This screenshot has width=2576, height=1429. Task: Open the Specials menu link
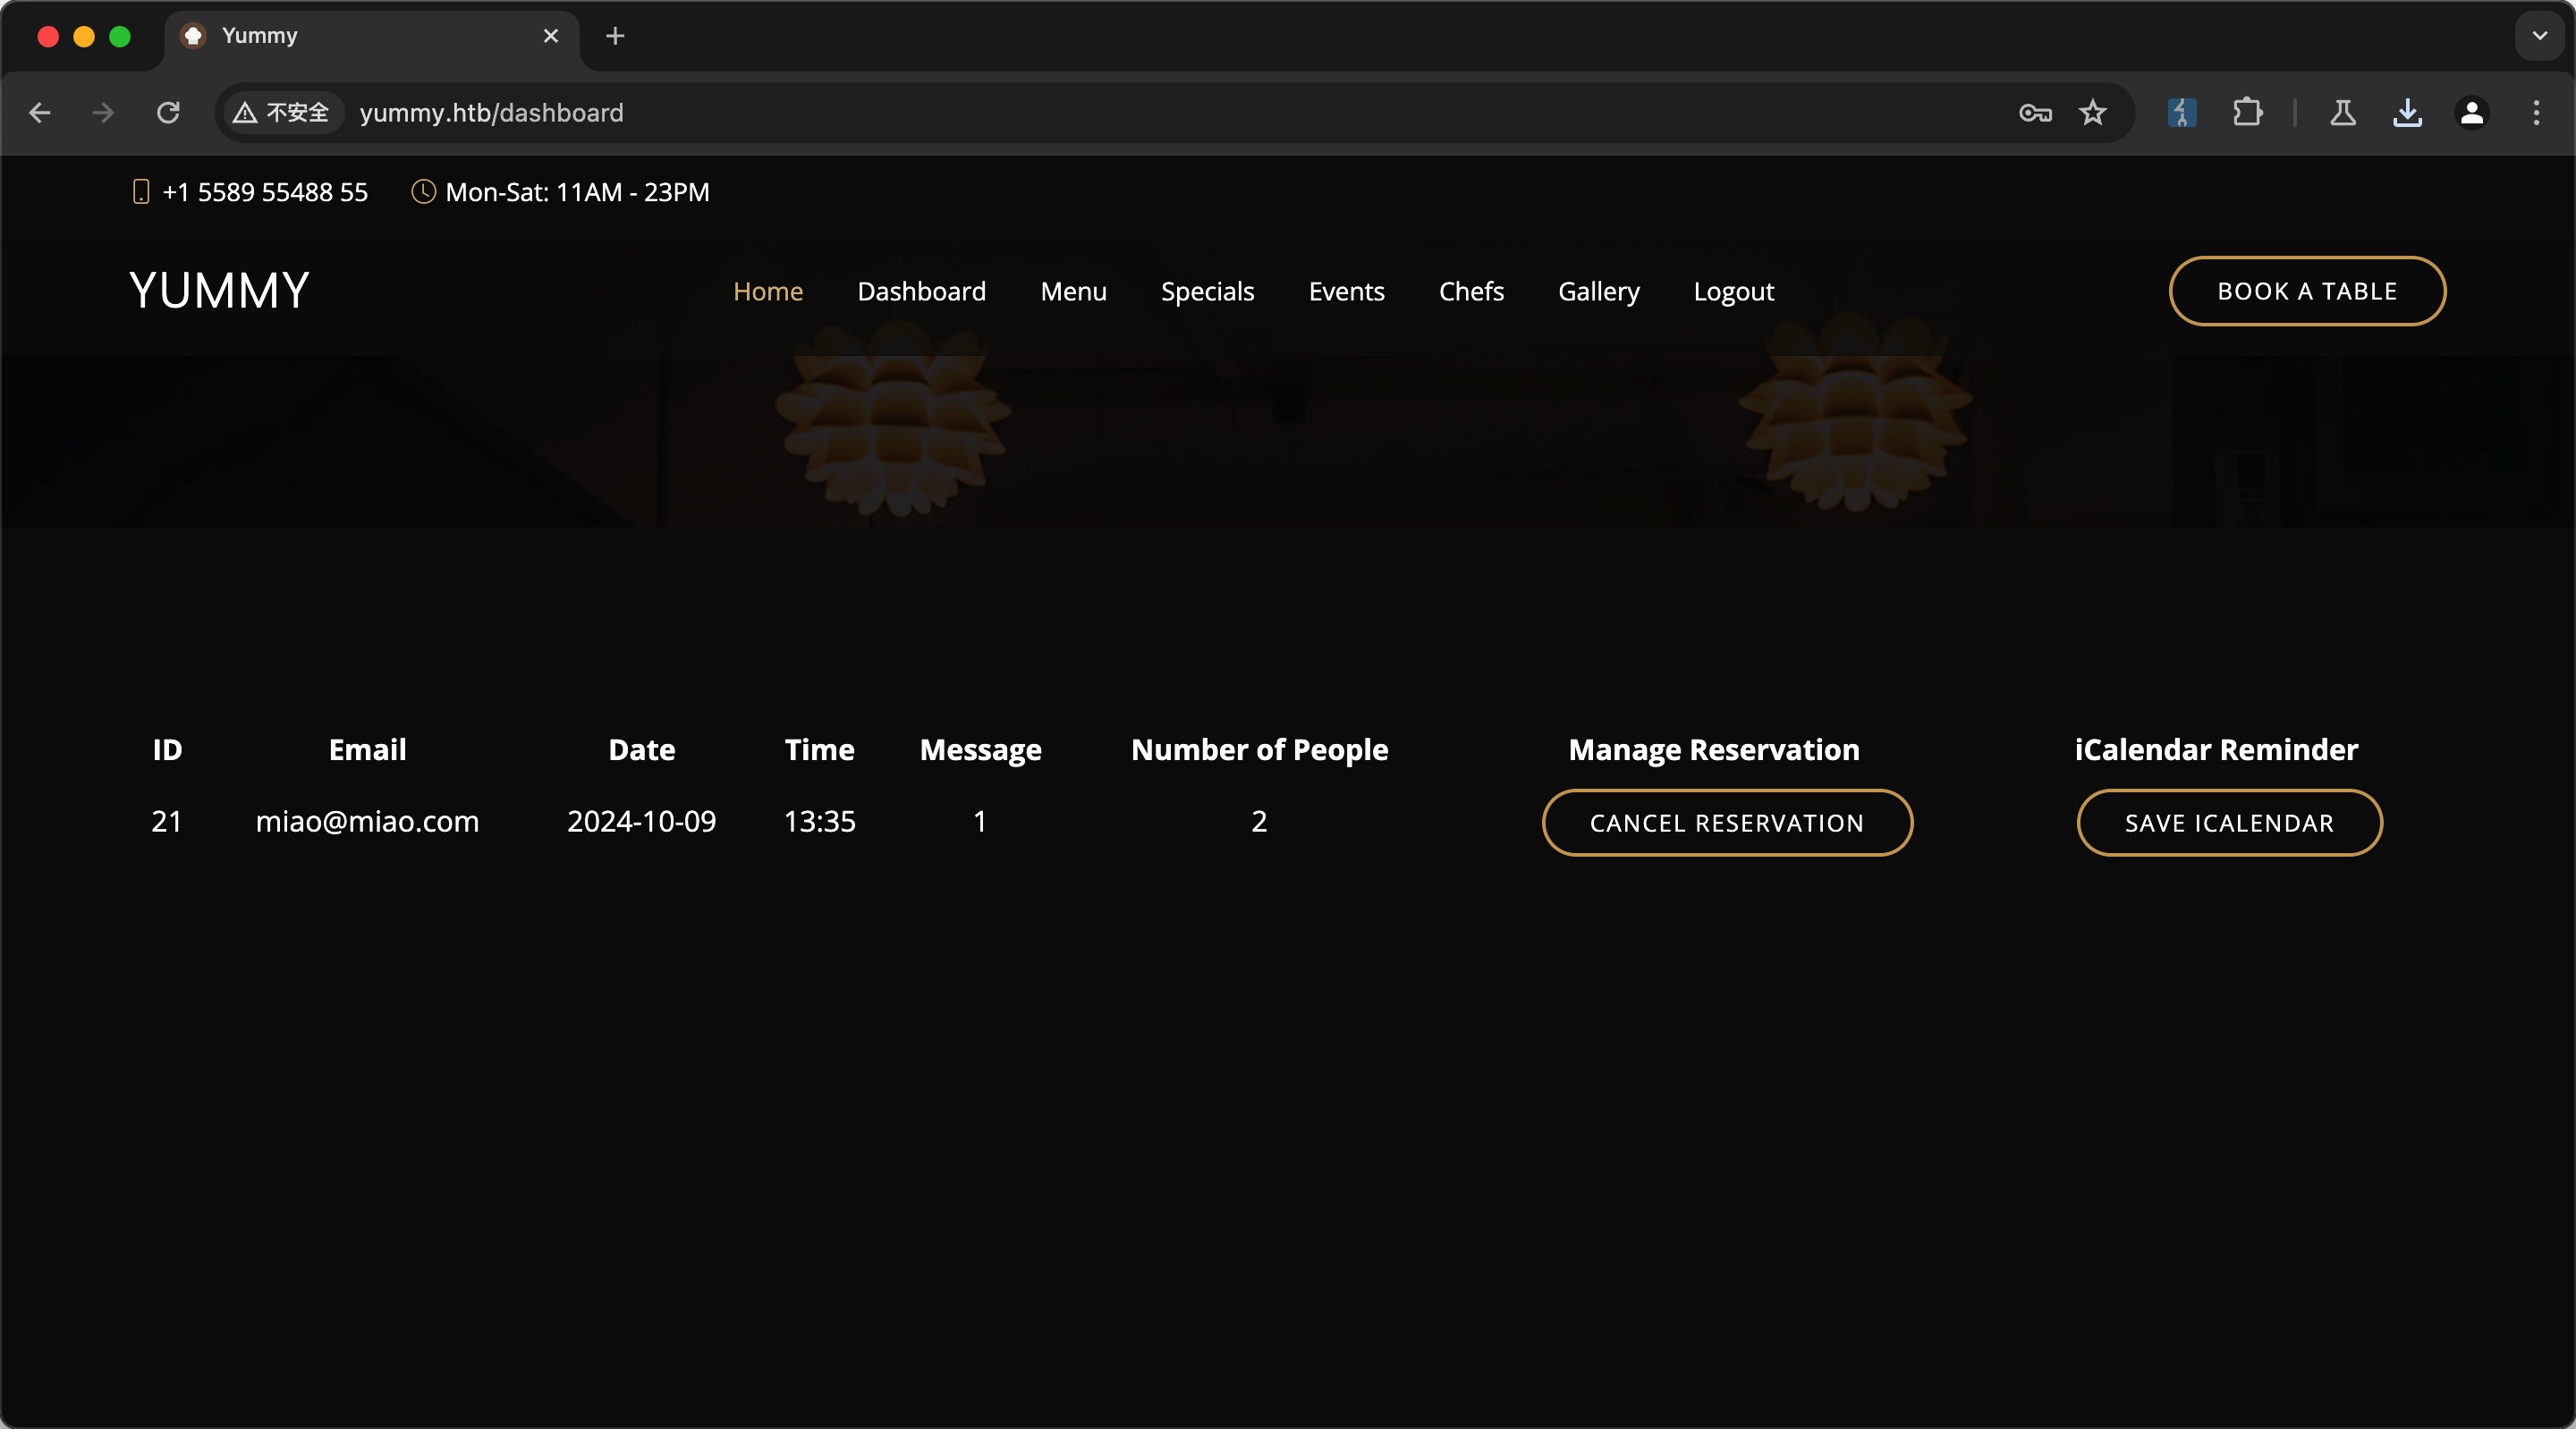pyautogui.click(x=1207, y=291)
